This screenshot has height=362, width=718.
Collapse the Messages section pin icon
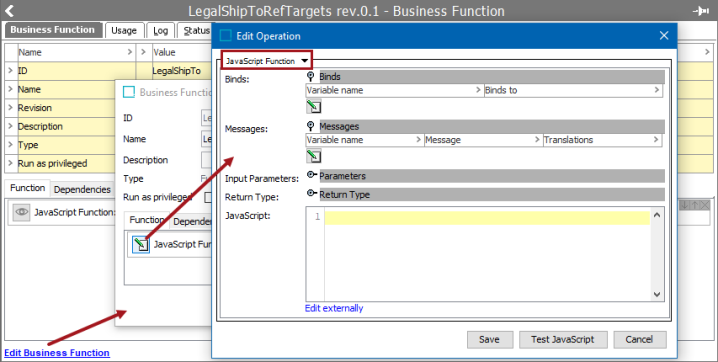point(310,126)
